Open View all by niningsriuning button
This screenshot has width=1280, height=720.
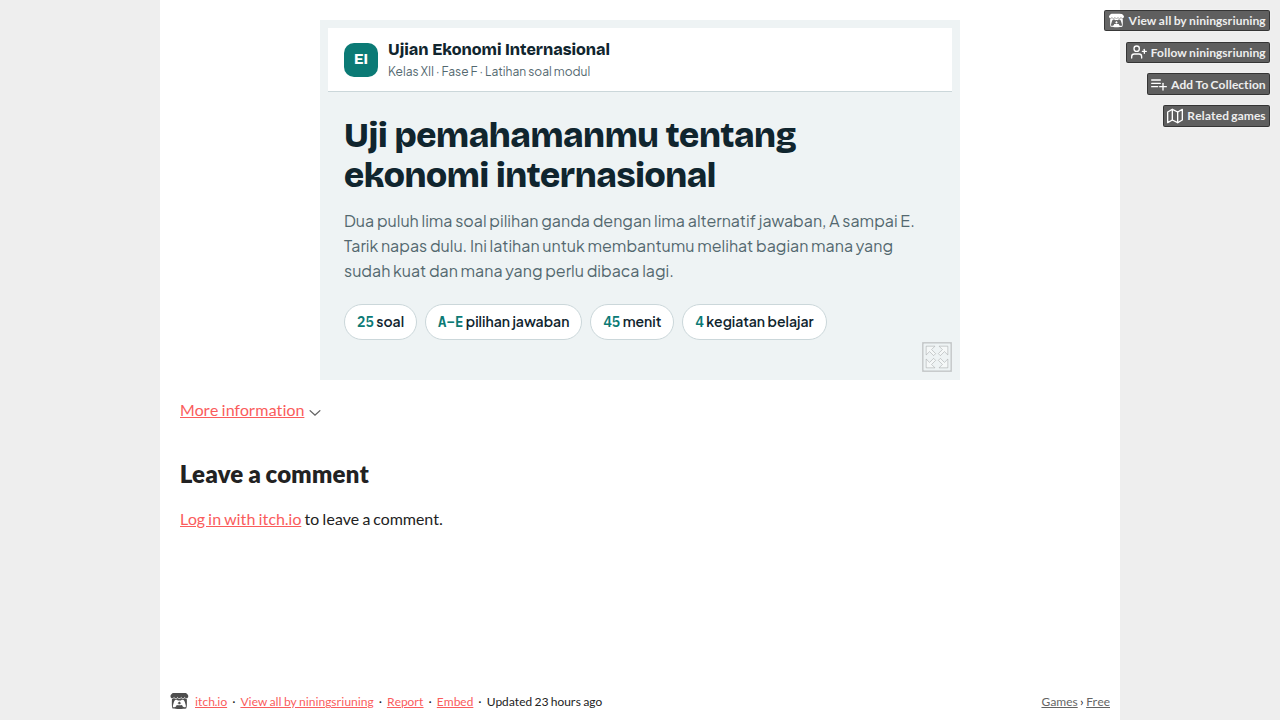[1187, 21]
